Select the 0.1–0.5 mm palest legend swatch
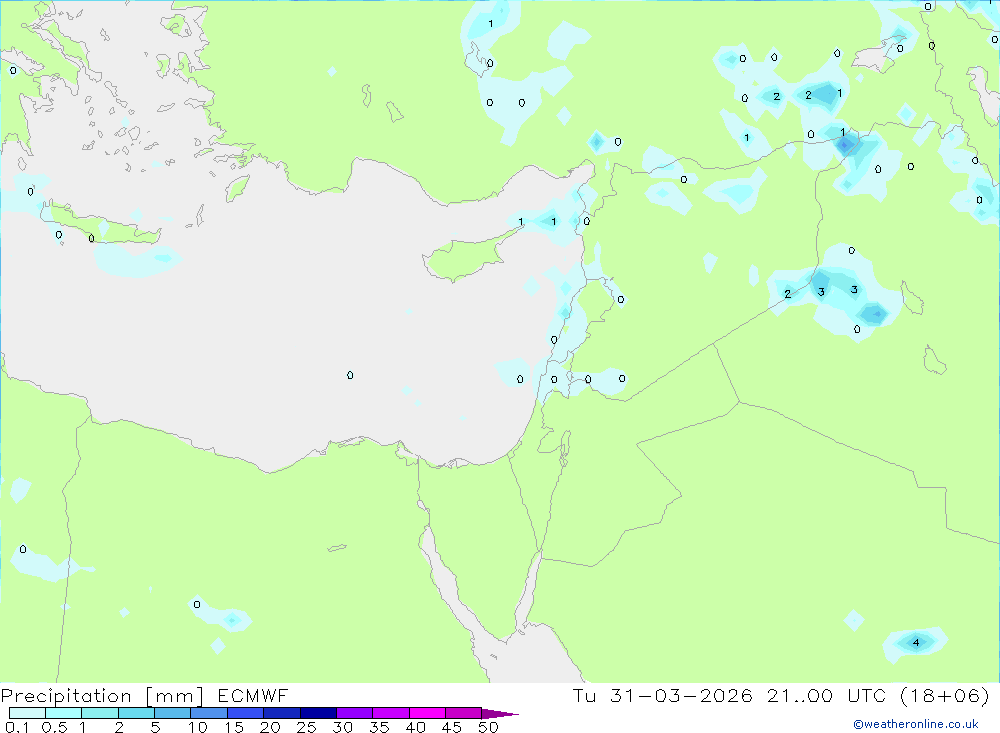Viewport: 1000px width, 733px height. coord(27,713)
